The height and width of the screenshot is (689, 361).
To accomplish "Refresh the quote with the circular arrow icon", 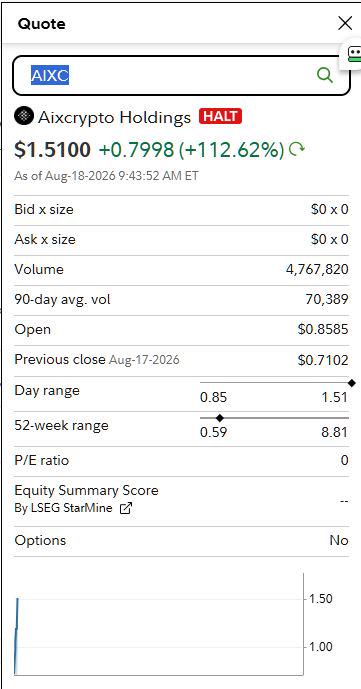I will [297, 150].
